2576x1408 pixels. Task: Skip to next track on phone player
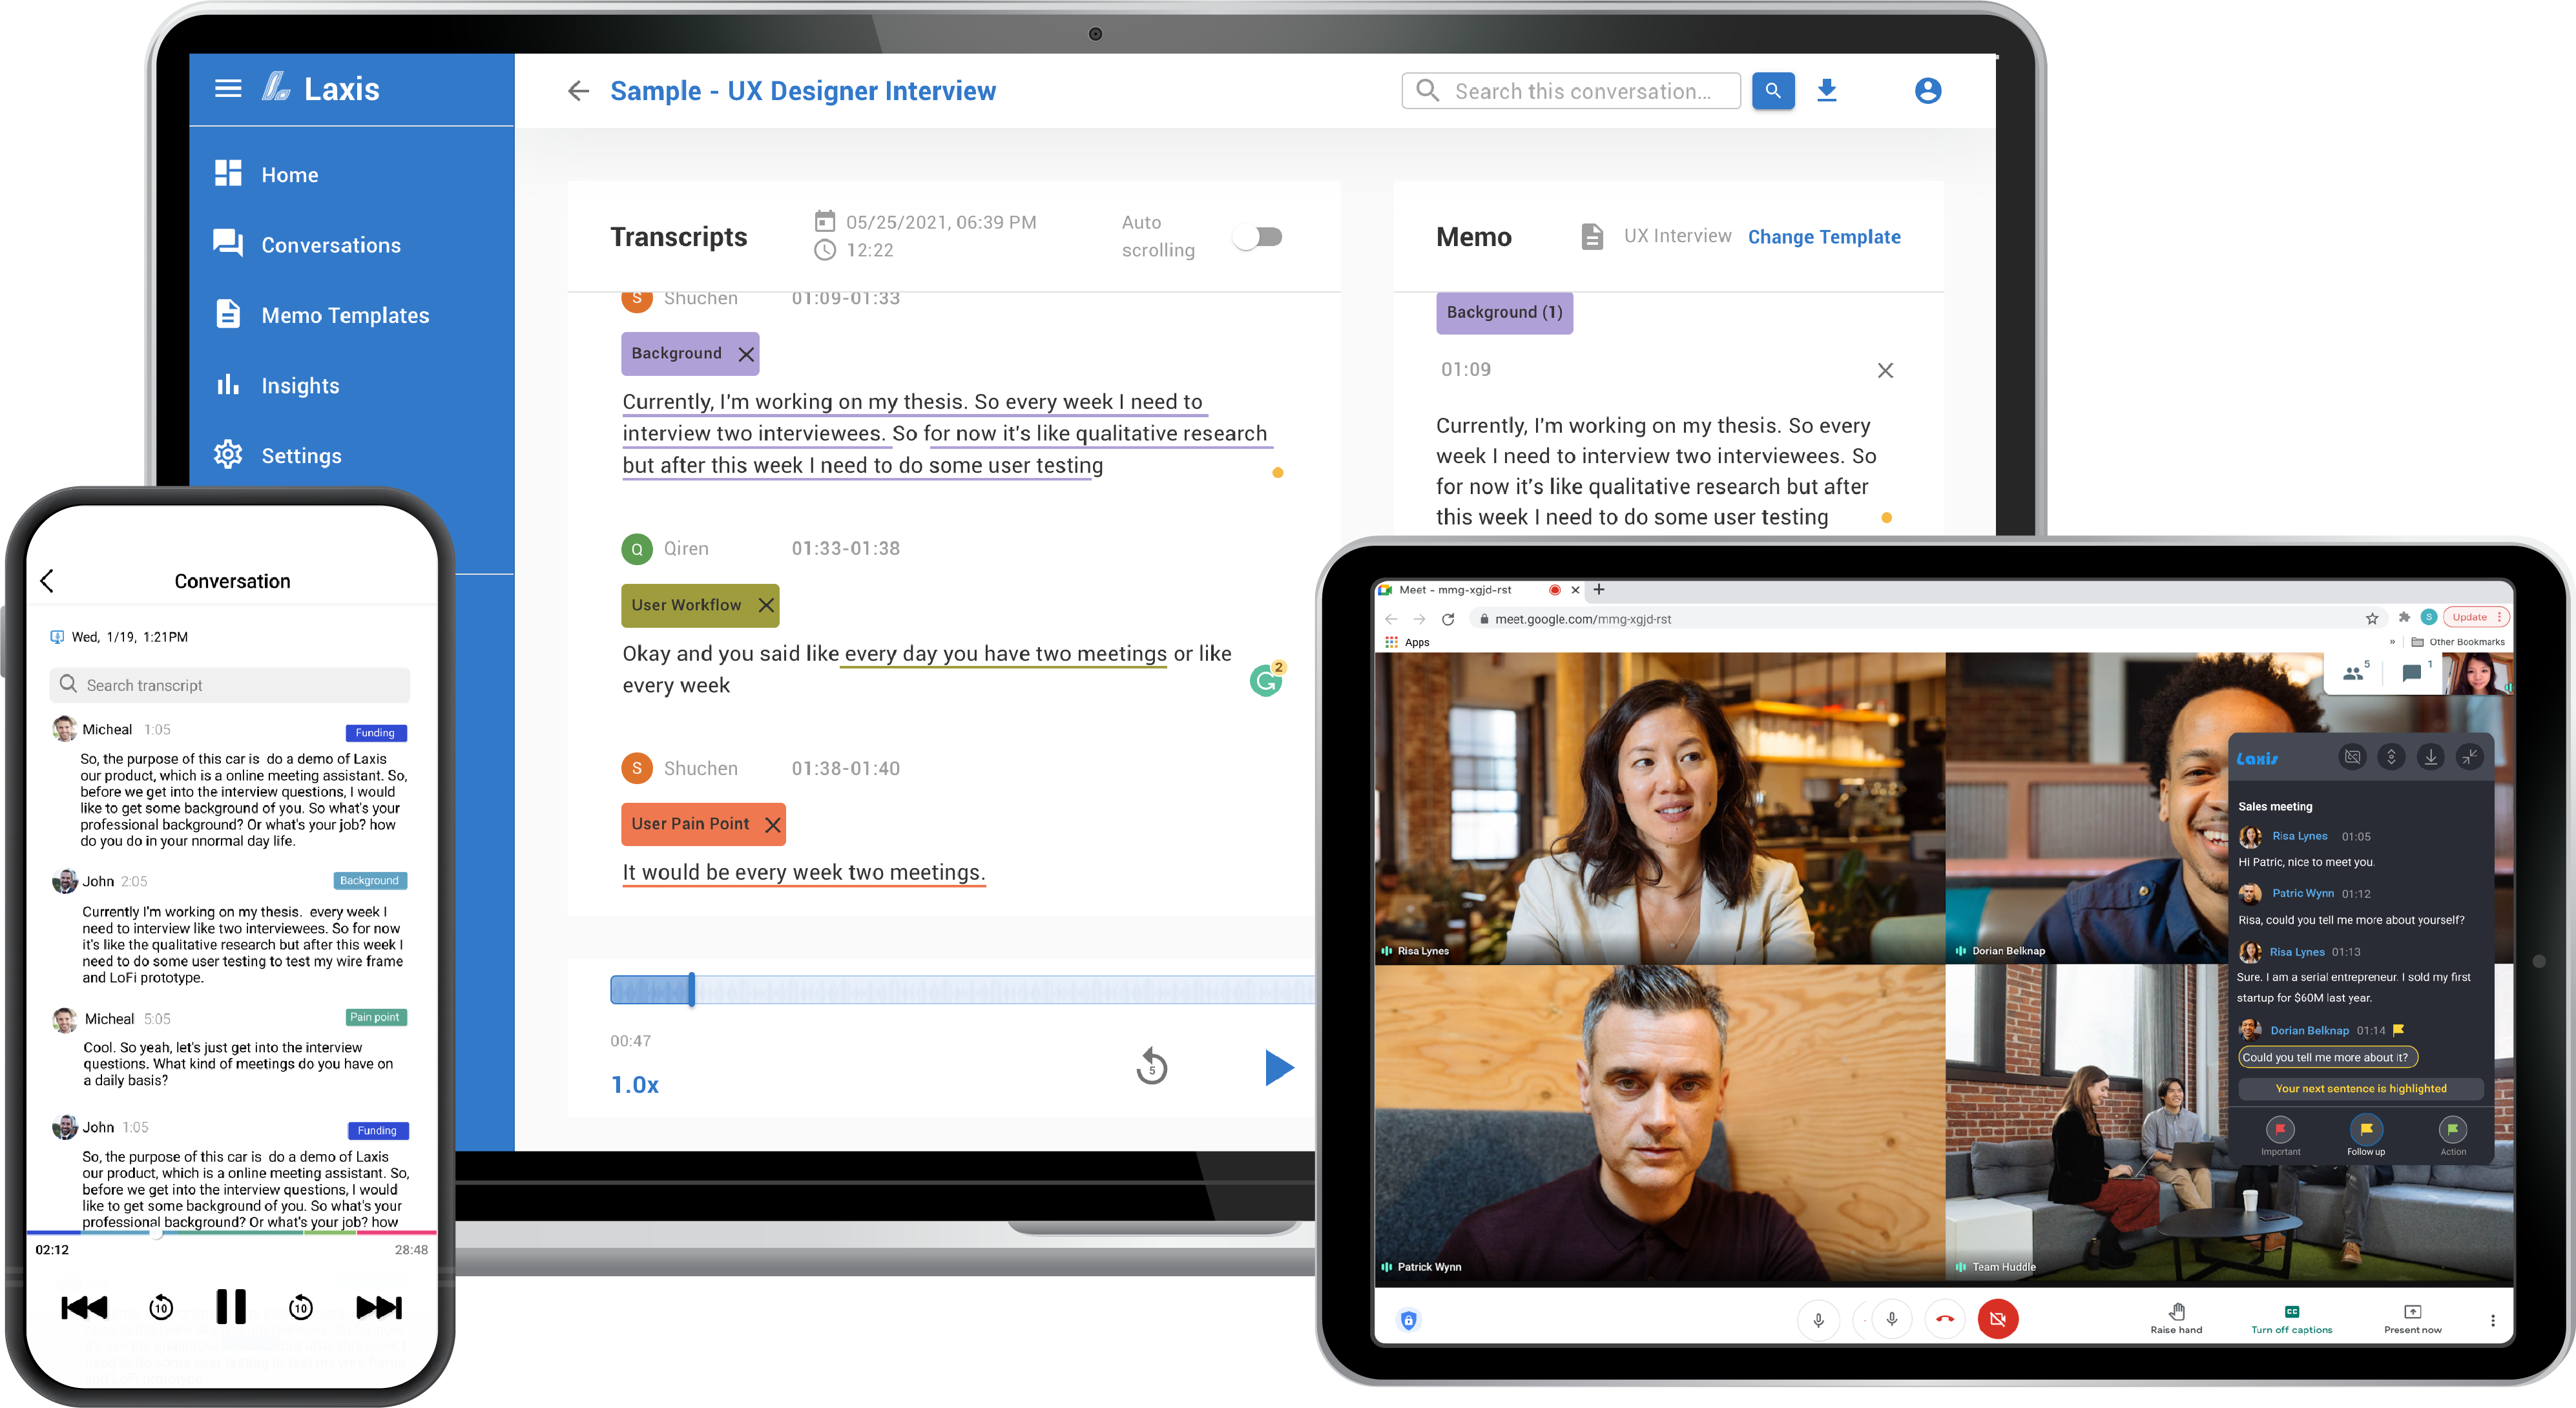[379, 1307]
